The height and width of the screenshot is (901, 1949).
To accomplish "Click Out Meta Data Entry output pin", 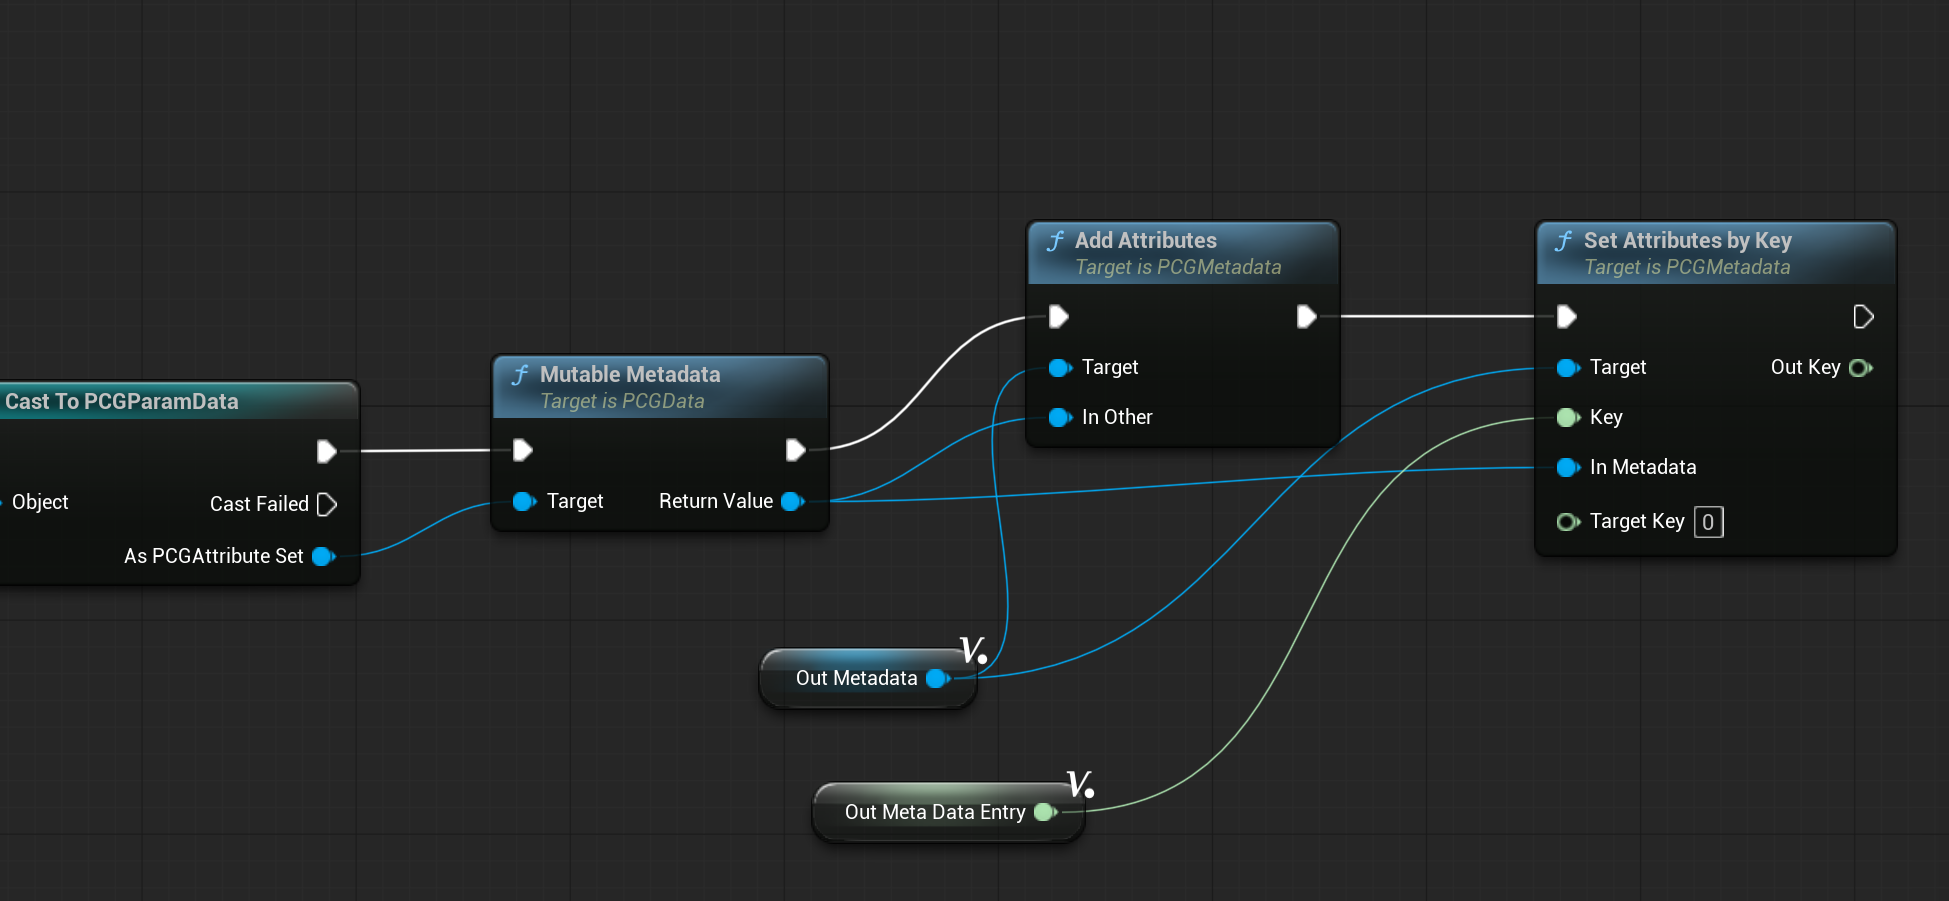I will click(x=1044, y=812).
